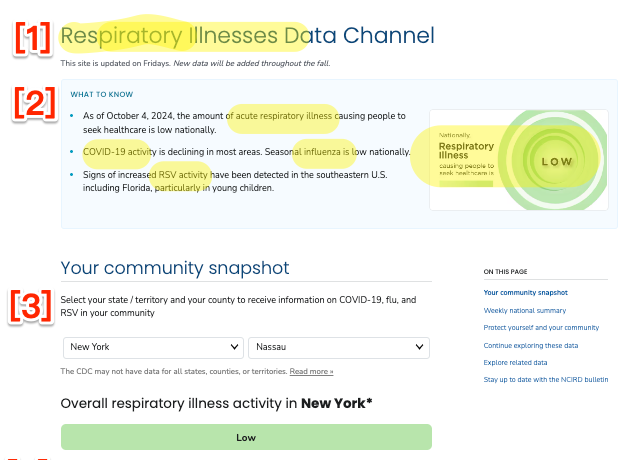The height and width of the screenshot is (460, 623).
Task: Open Protect yourself and your community link
Action: (541, 328)
